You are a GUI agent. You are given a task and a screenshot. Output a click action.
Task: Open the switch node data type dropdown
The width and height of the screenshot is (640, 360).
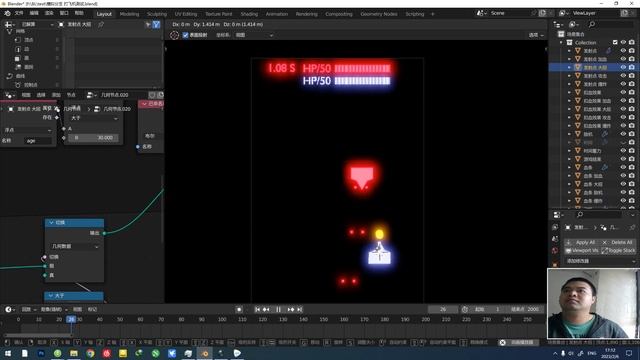click(75, 247)
